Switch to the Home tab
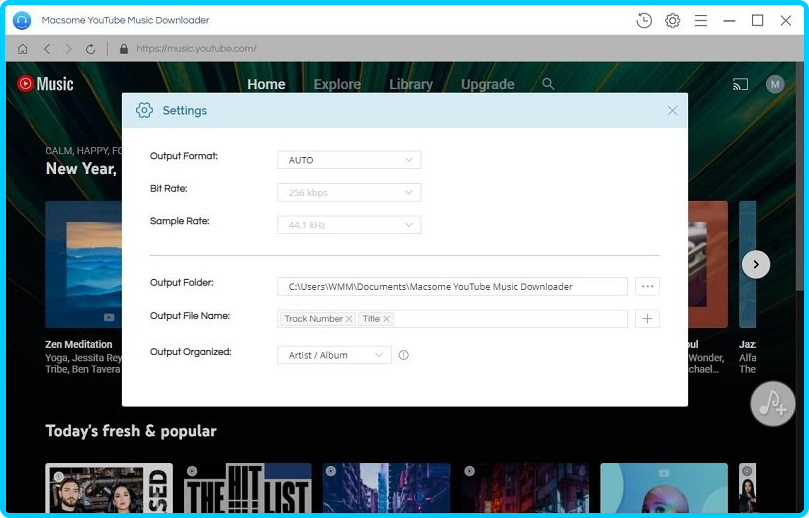The height and width of the screenshot is (518, 809). click(266, 84)
